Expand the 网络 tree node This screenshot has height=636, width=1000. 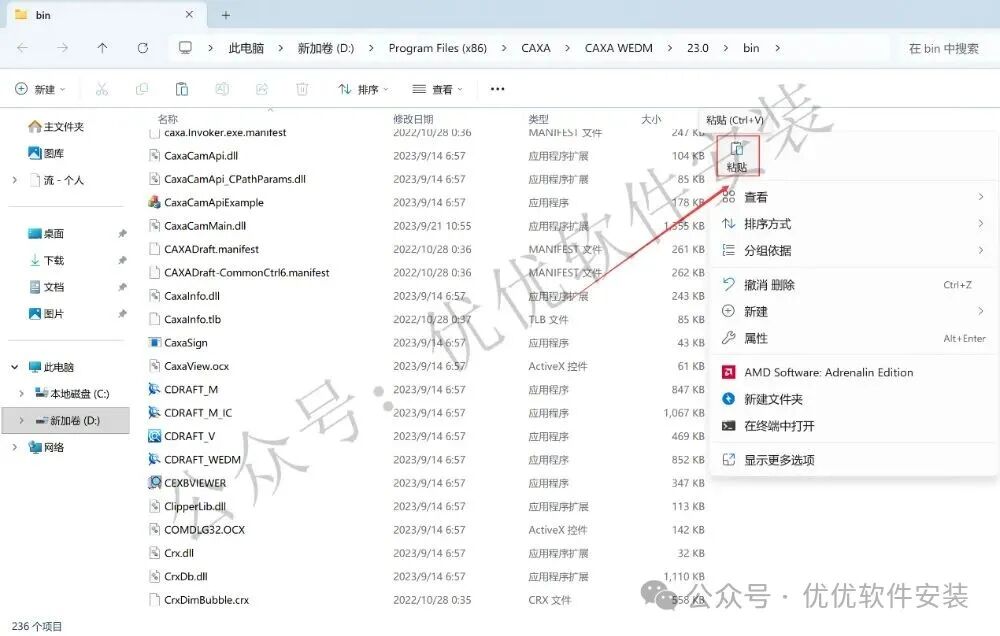click(15, 448)
